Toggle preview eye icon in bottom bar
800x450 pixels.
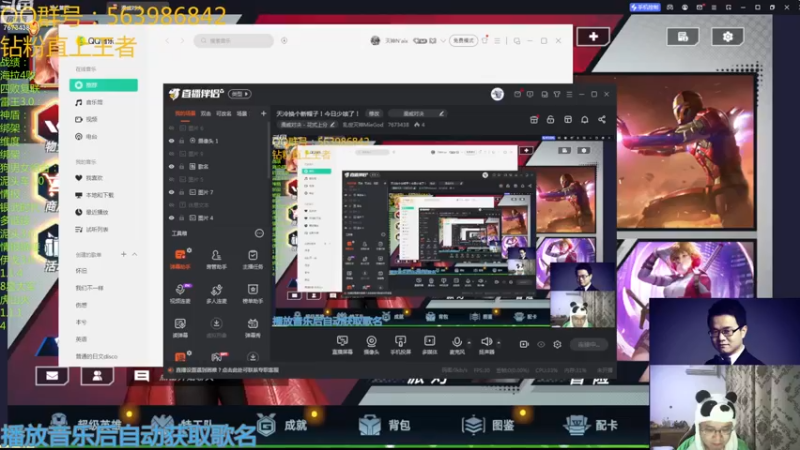point(541,344)
